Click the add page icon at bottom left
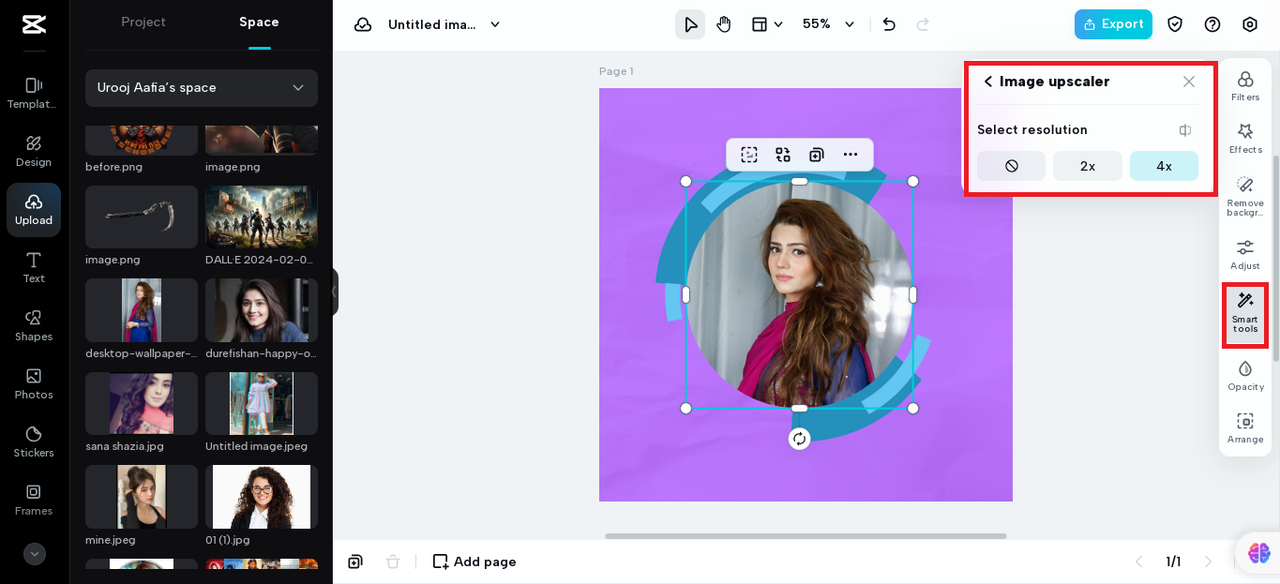 pos(355,562)
